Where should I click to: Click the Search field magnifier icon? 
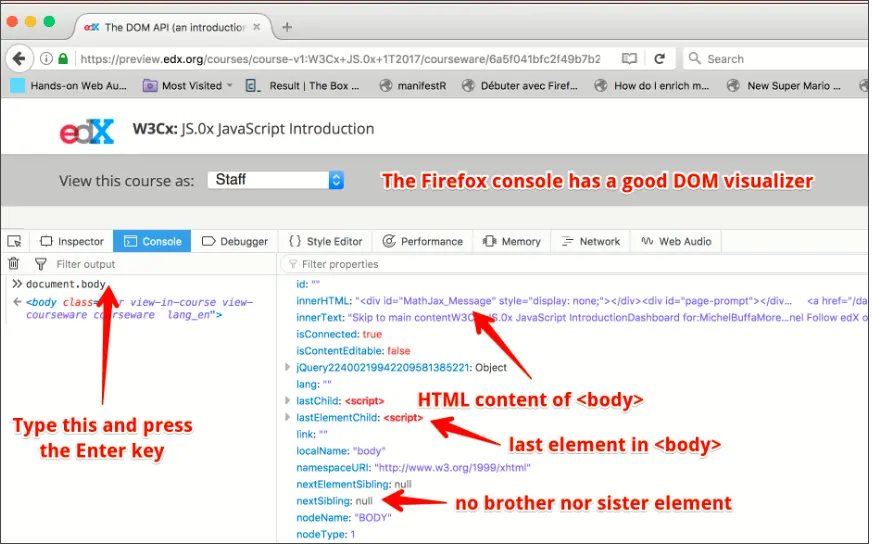tap(695, 58)
